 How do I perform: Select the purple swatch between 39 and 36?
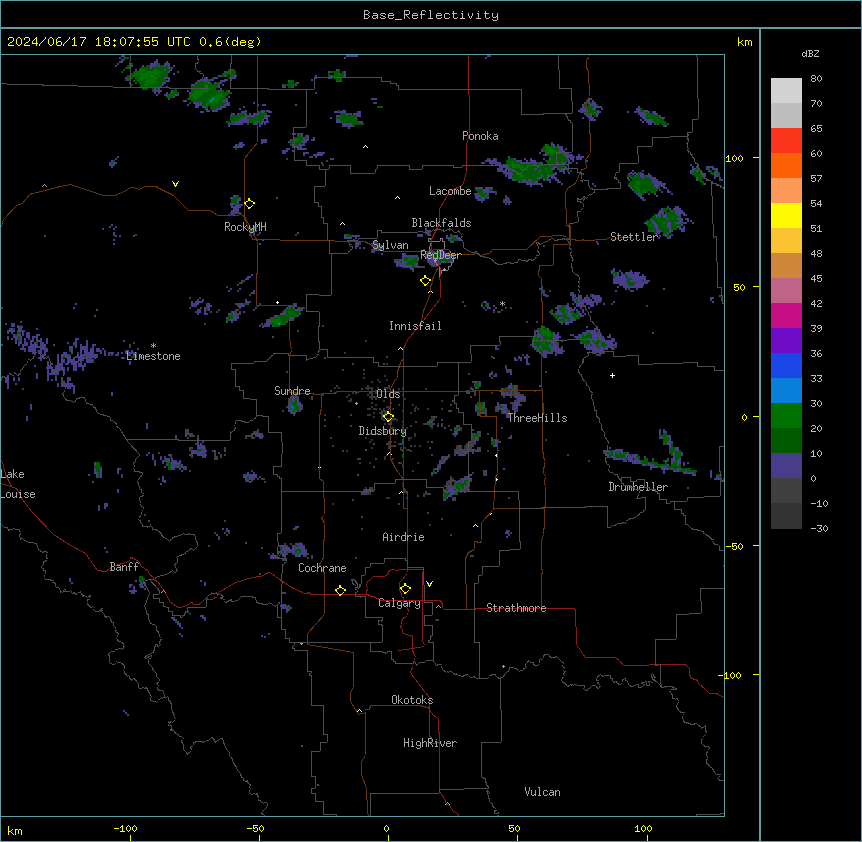786,341
